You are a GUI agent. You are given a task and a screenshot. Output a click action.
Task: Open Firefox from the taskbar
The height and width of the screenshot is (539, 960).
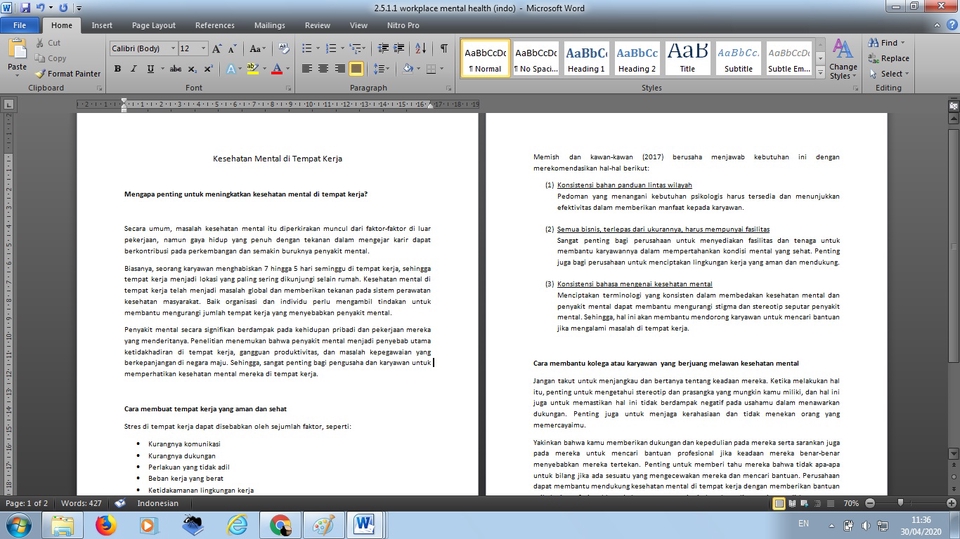click(x=105, y=525)
